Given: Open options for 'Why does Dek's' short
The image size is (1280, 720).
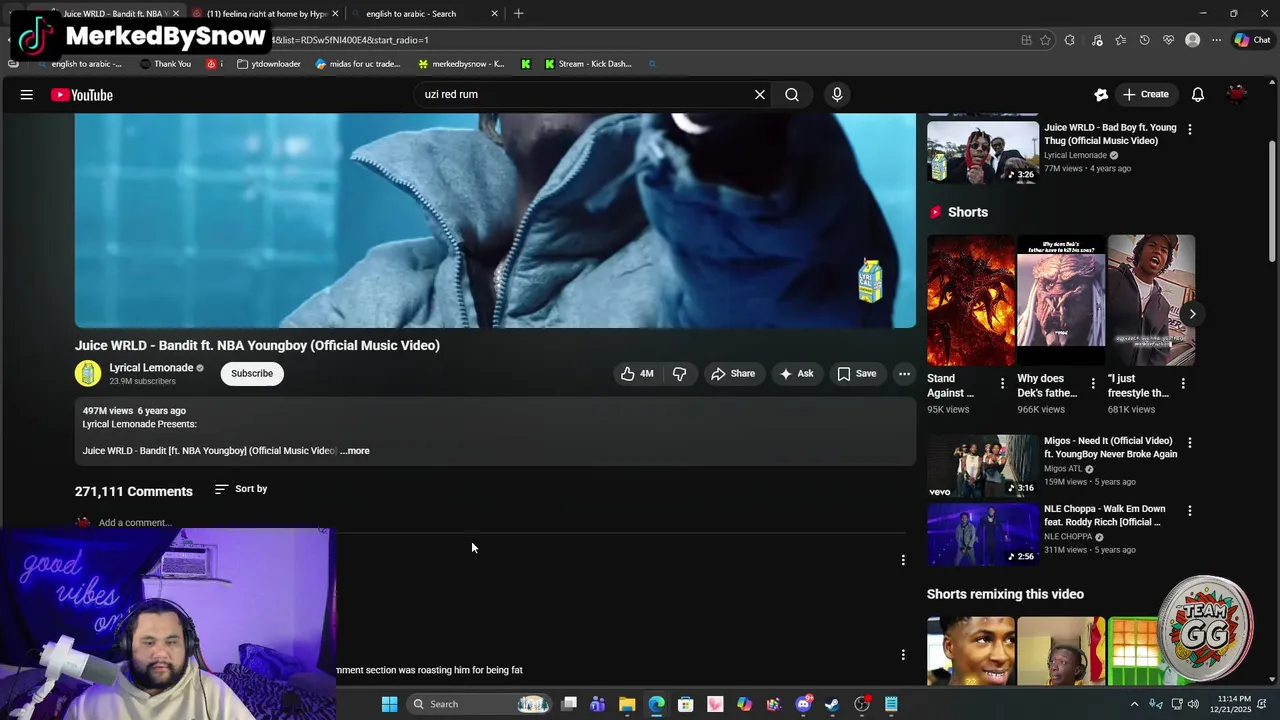Looking at the screenshot, I should [x=1093, y=383].
